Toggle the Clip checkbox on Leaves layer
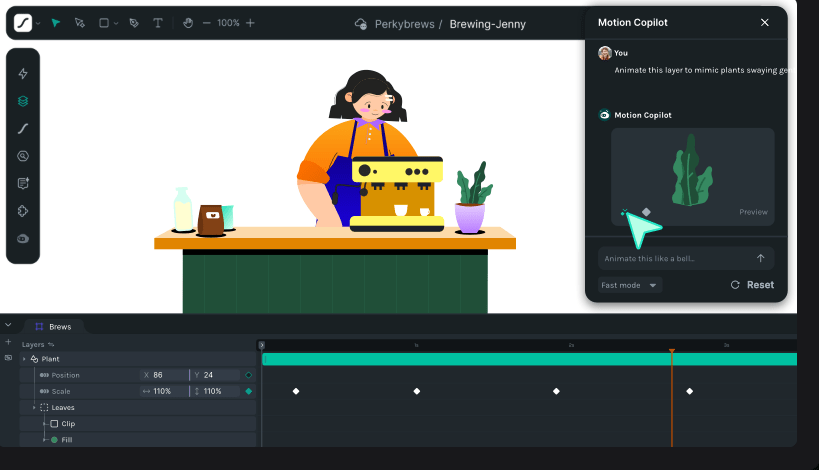Viewport: 819px width, 470px height. point(54,423)
